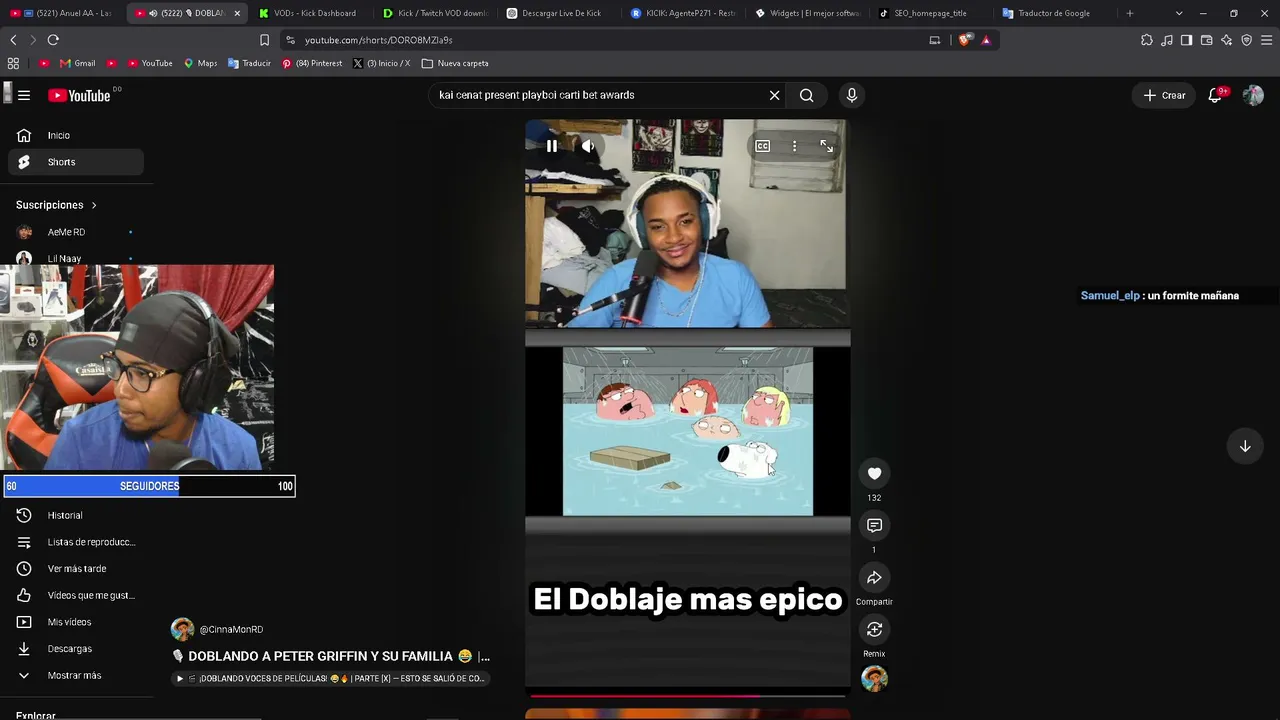Mute the Short's volume
This screenshot has height=720, width=1280.
tap(588, 146)
